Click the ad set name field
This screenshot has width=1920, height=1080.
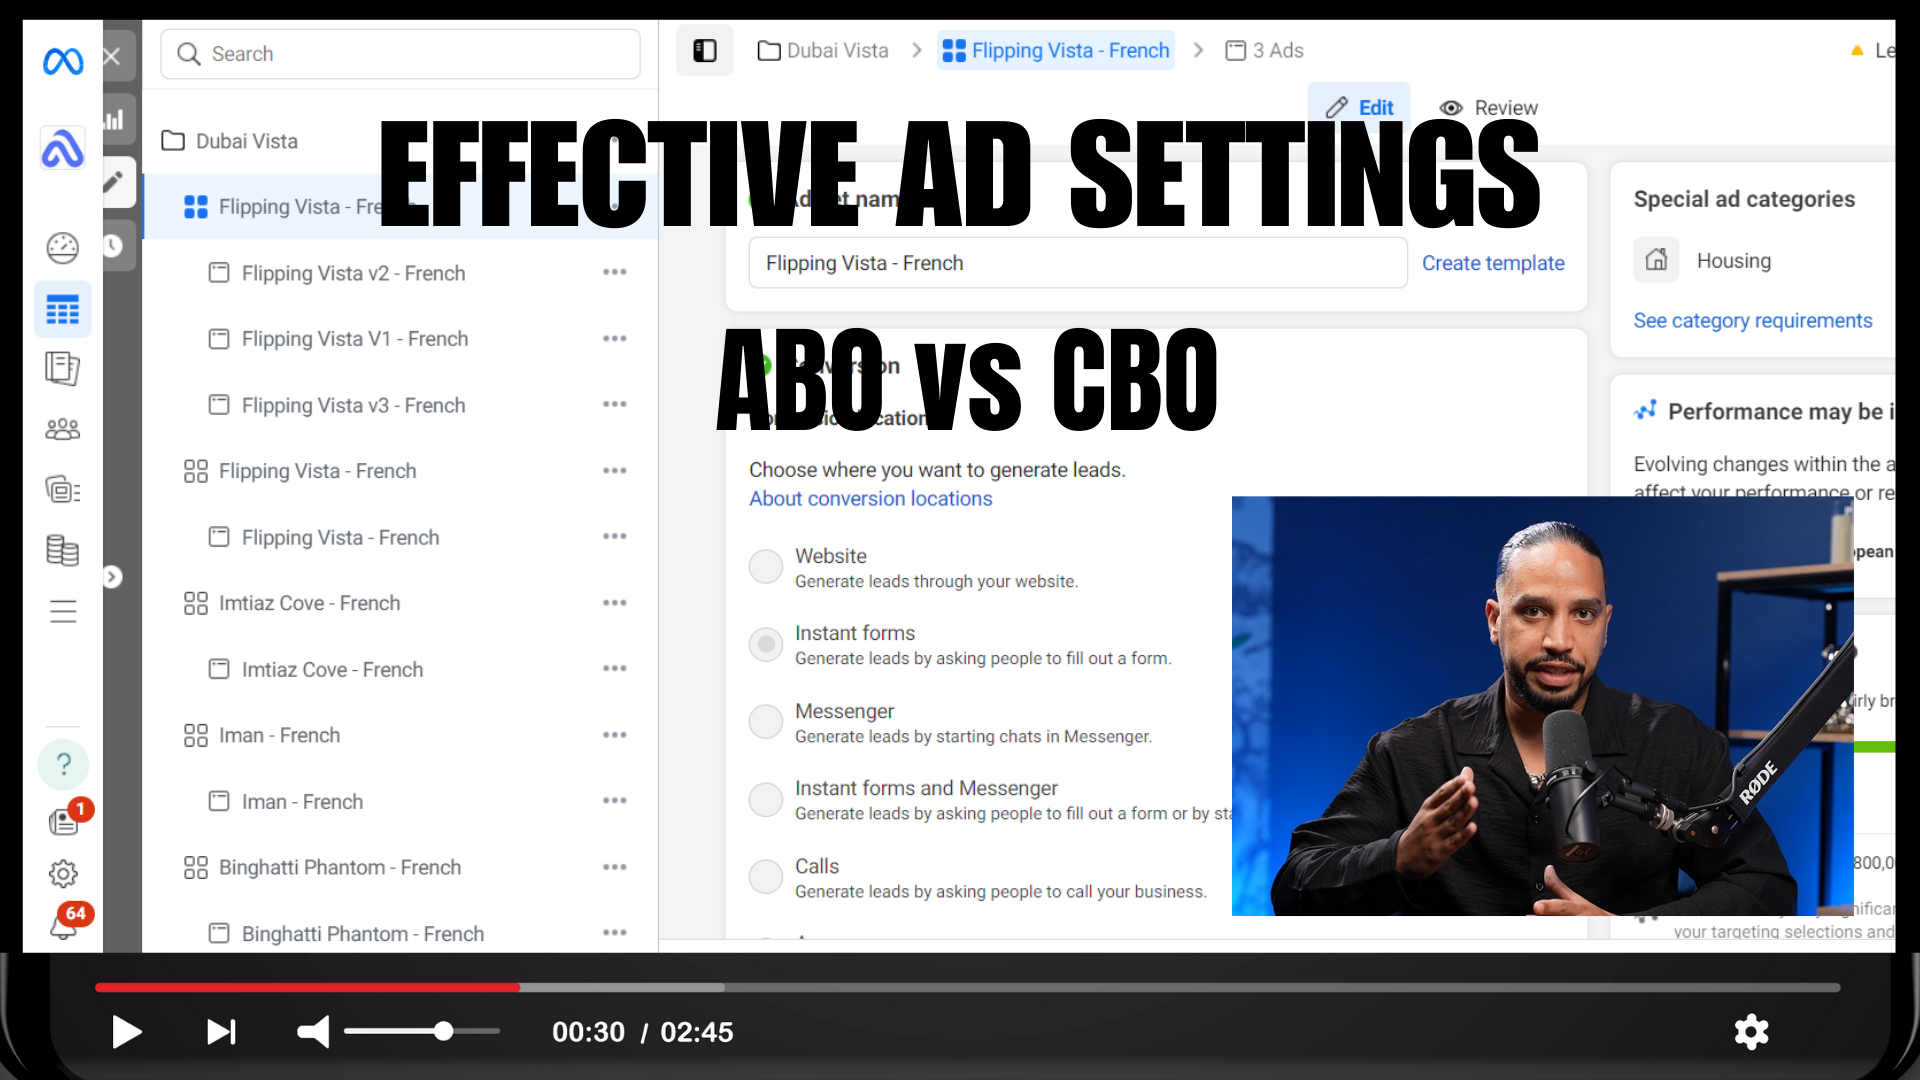coord(1077,263)
